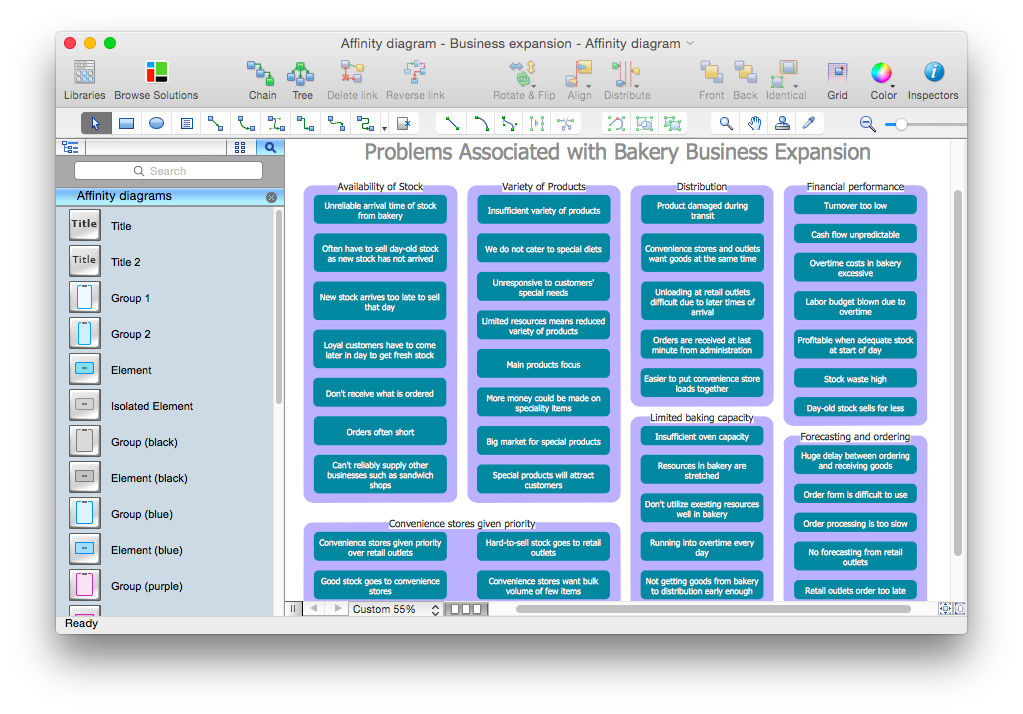Select the zoom magnifier tool
The image size is (1023, 714).
tap(725, 123)
